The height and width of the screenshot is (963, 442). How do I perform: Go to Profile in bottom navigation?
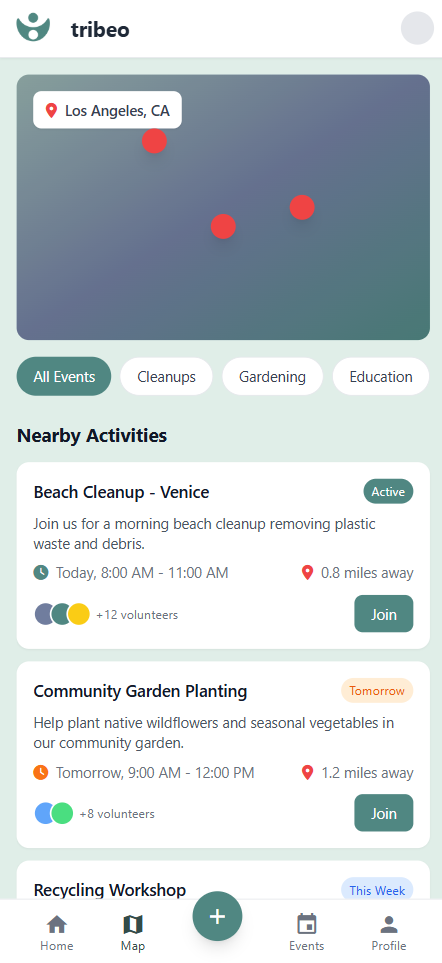[x=389, y=932]
